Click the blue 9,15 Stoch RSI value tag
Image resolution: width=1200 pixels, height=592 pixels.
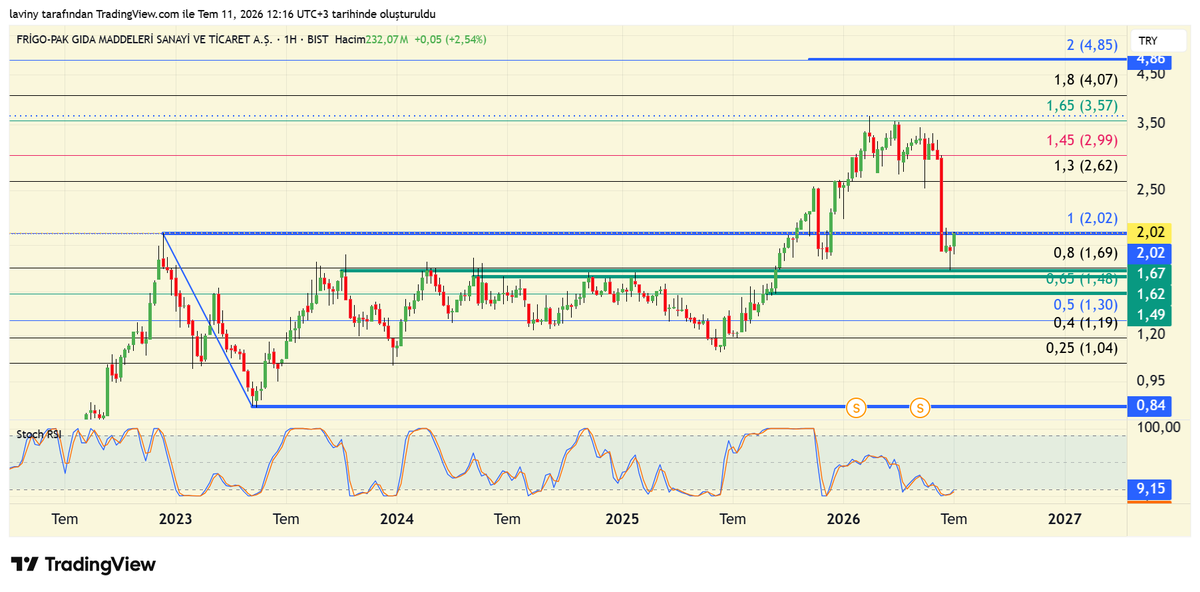tap(1151, 489)
